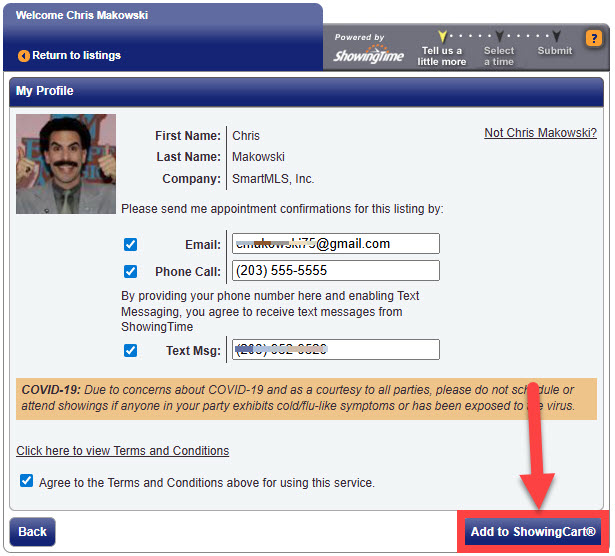Image resolution: width=615 pixels, height=556 pixels.
Task: Select the Text Msg number field
Action: point(335,350)
